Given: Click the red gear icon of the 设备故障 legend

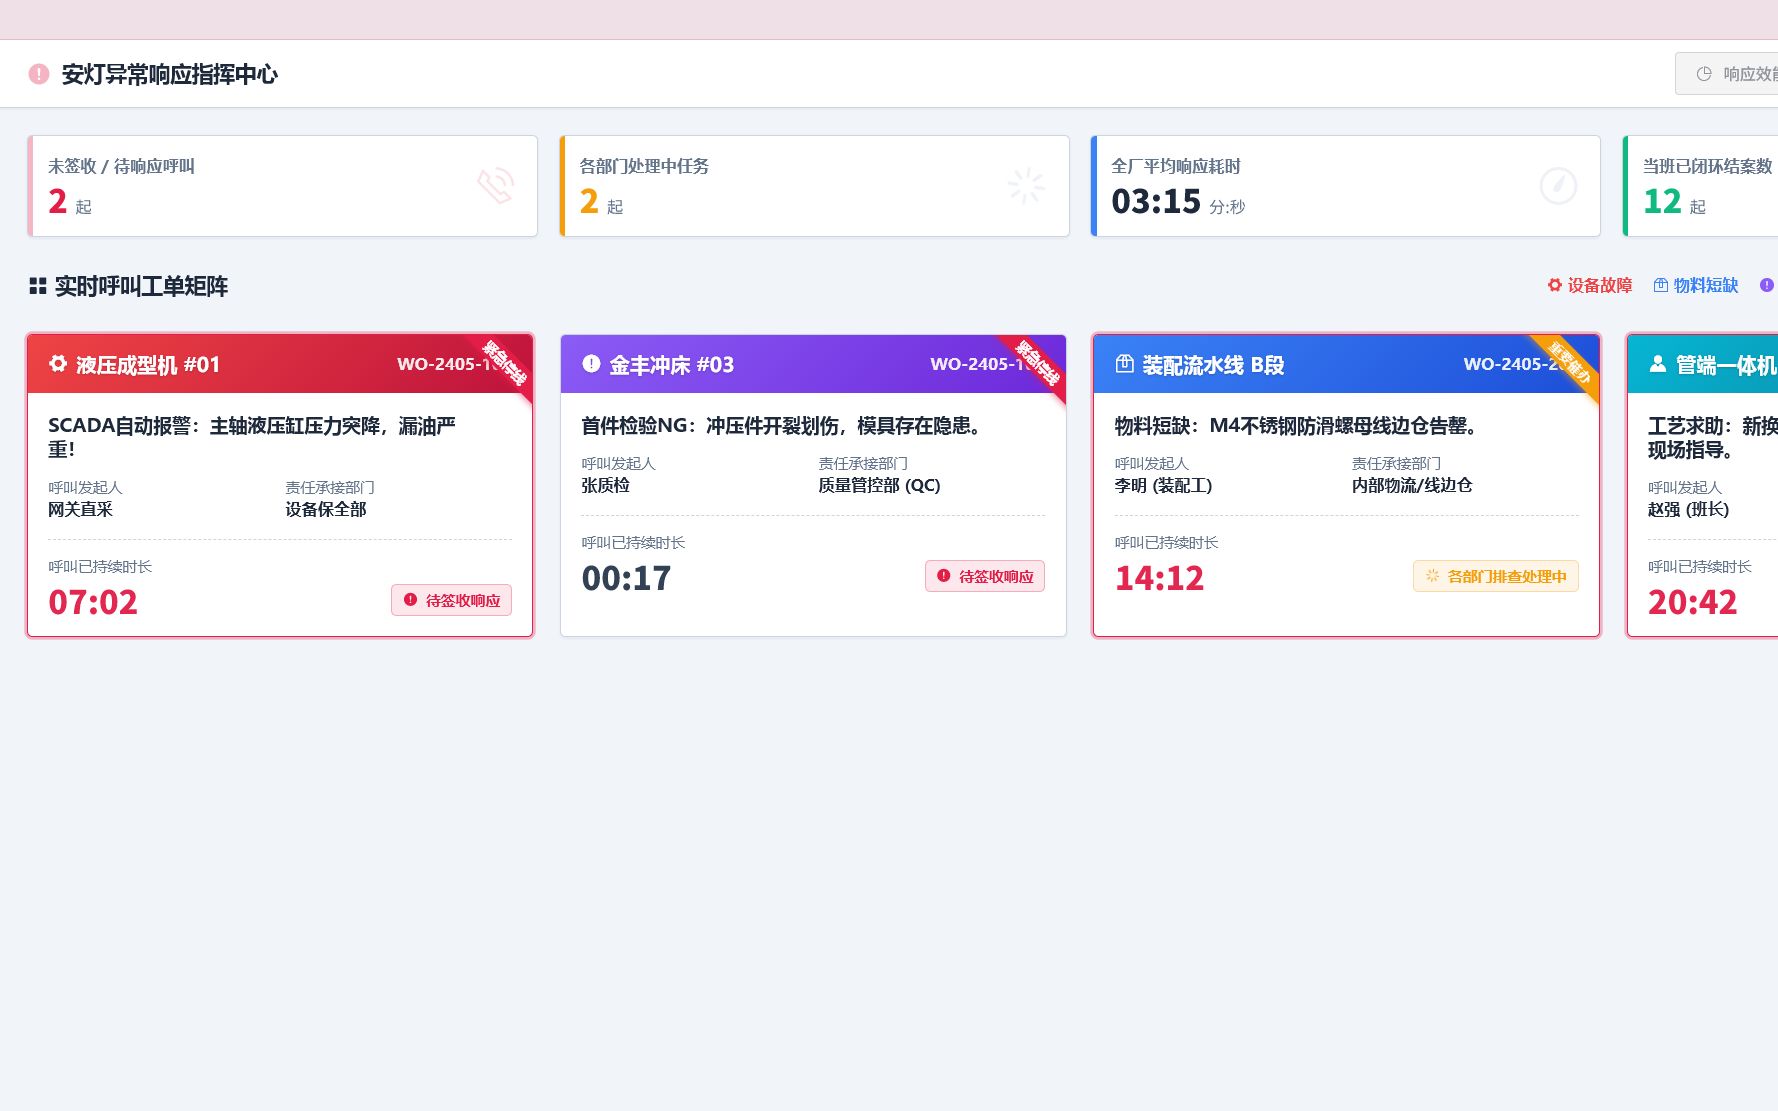Looking at the screenshot, I should pyautogui.click(x=1554, y=285).
